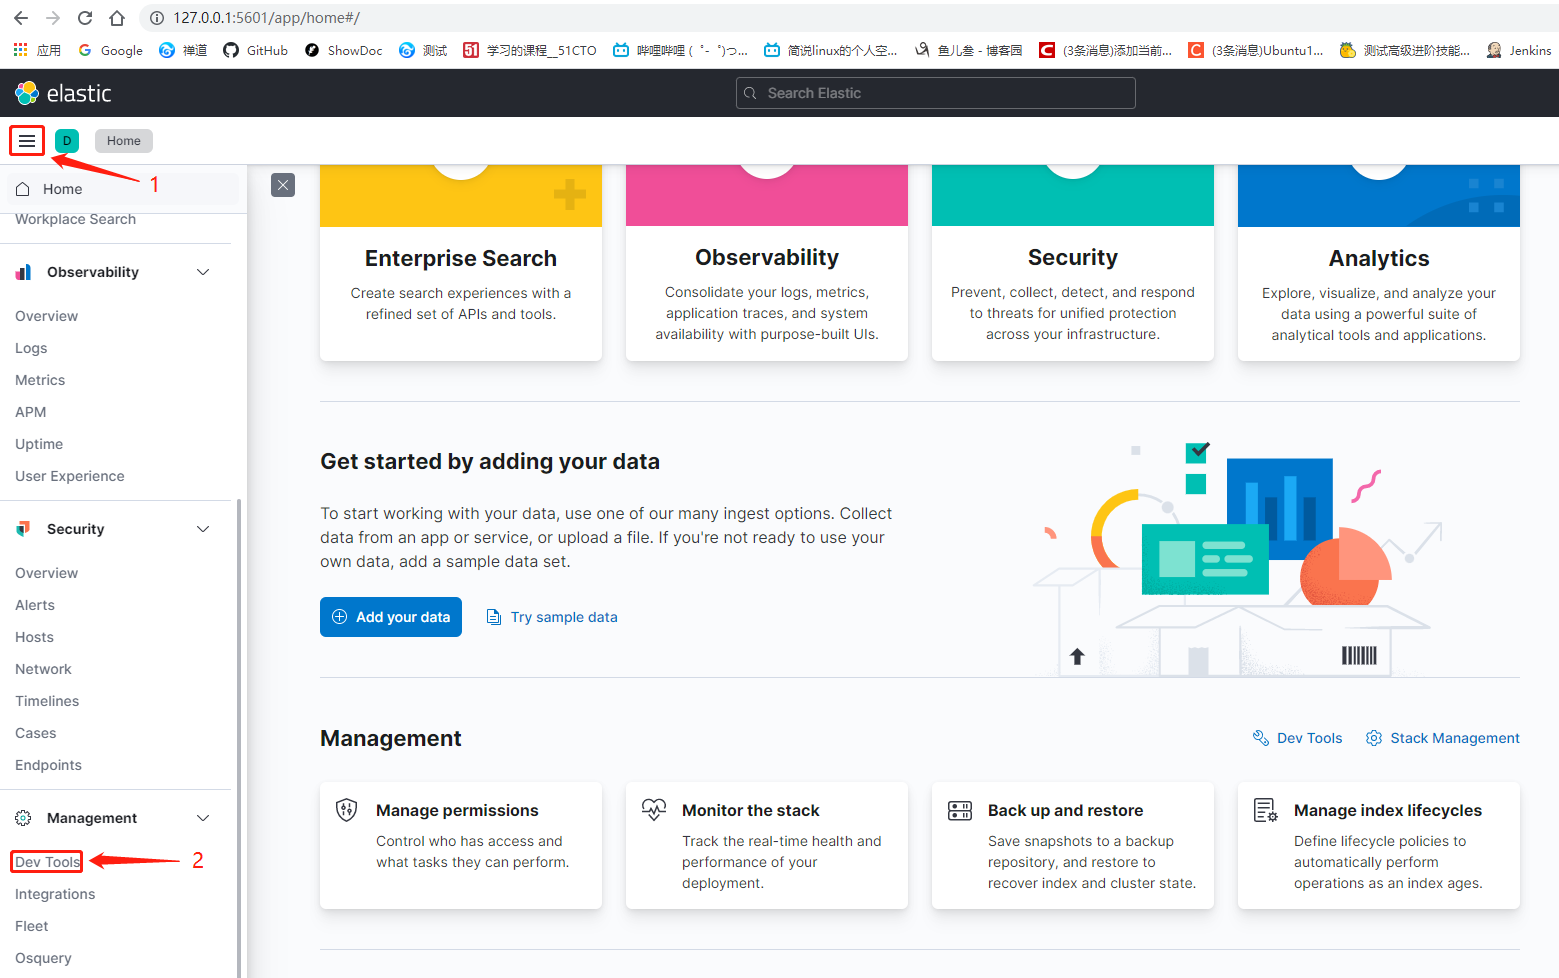Click the Manage permissions shield icon
1559x978 pixels.
[346, 810]
